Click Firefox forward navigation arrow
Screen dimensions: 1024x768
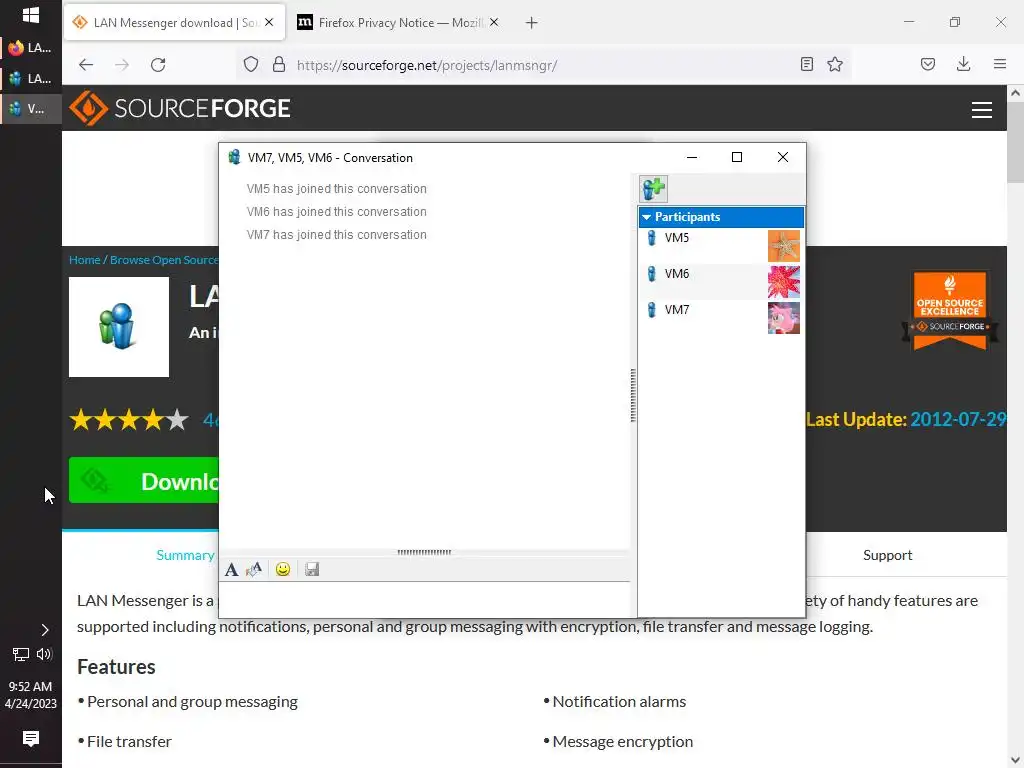tap(122, 65)
